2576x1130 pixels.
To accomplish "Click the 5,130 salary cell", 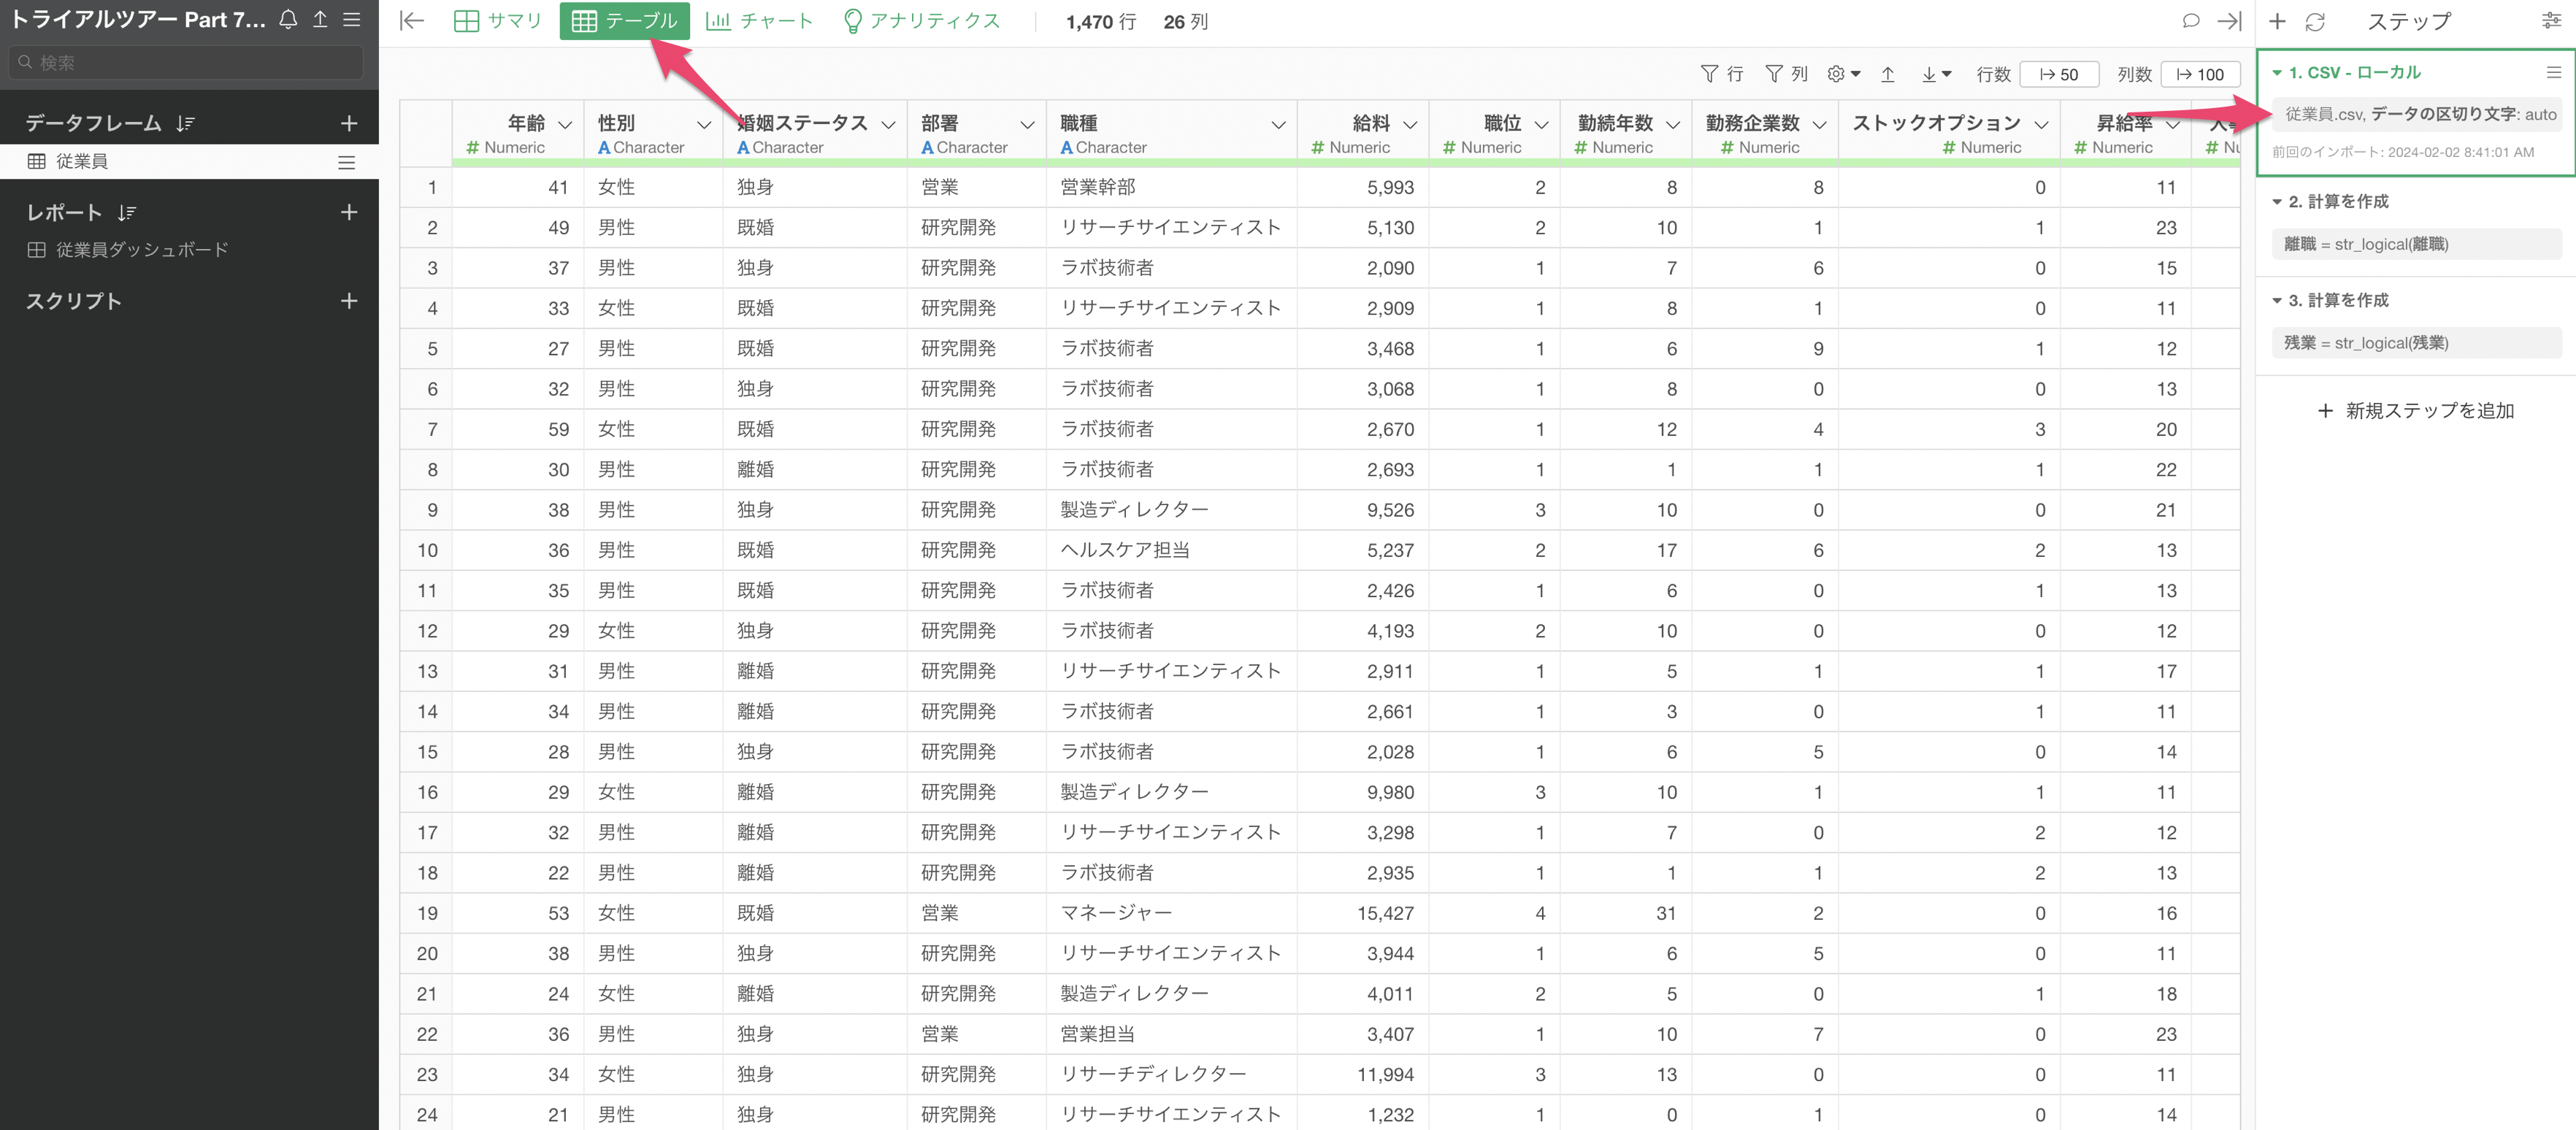I will pos(1362,228).
